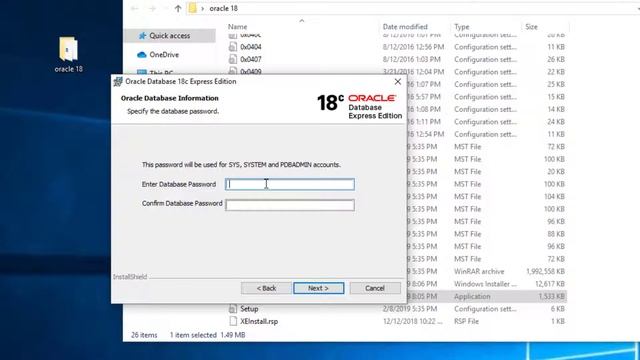Select the 0x0407 file name
Image resolution: width=640 pixels, height=360 pixels.
[251, 60]
